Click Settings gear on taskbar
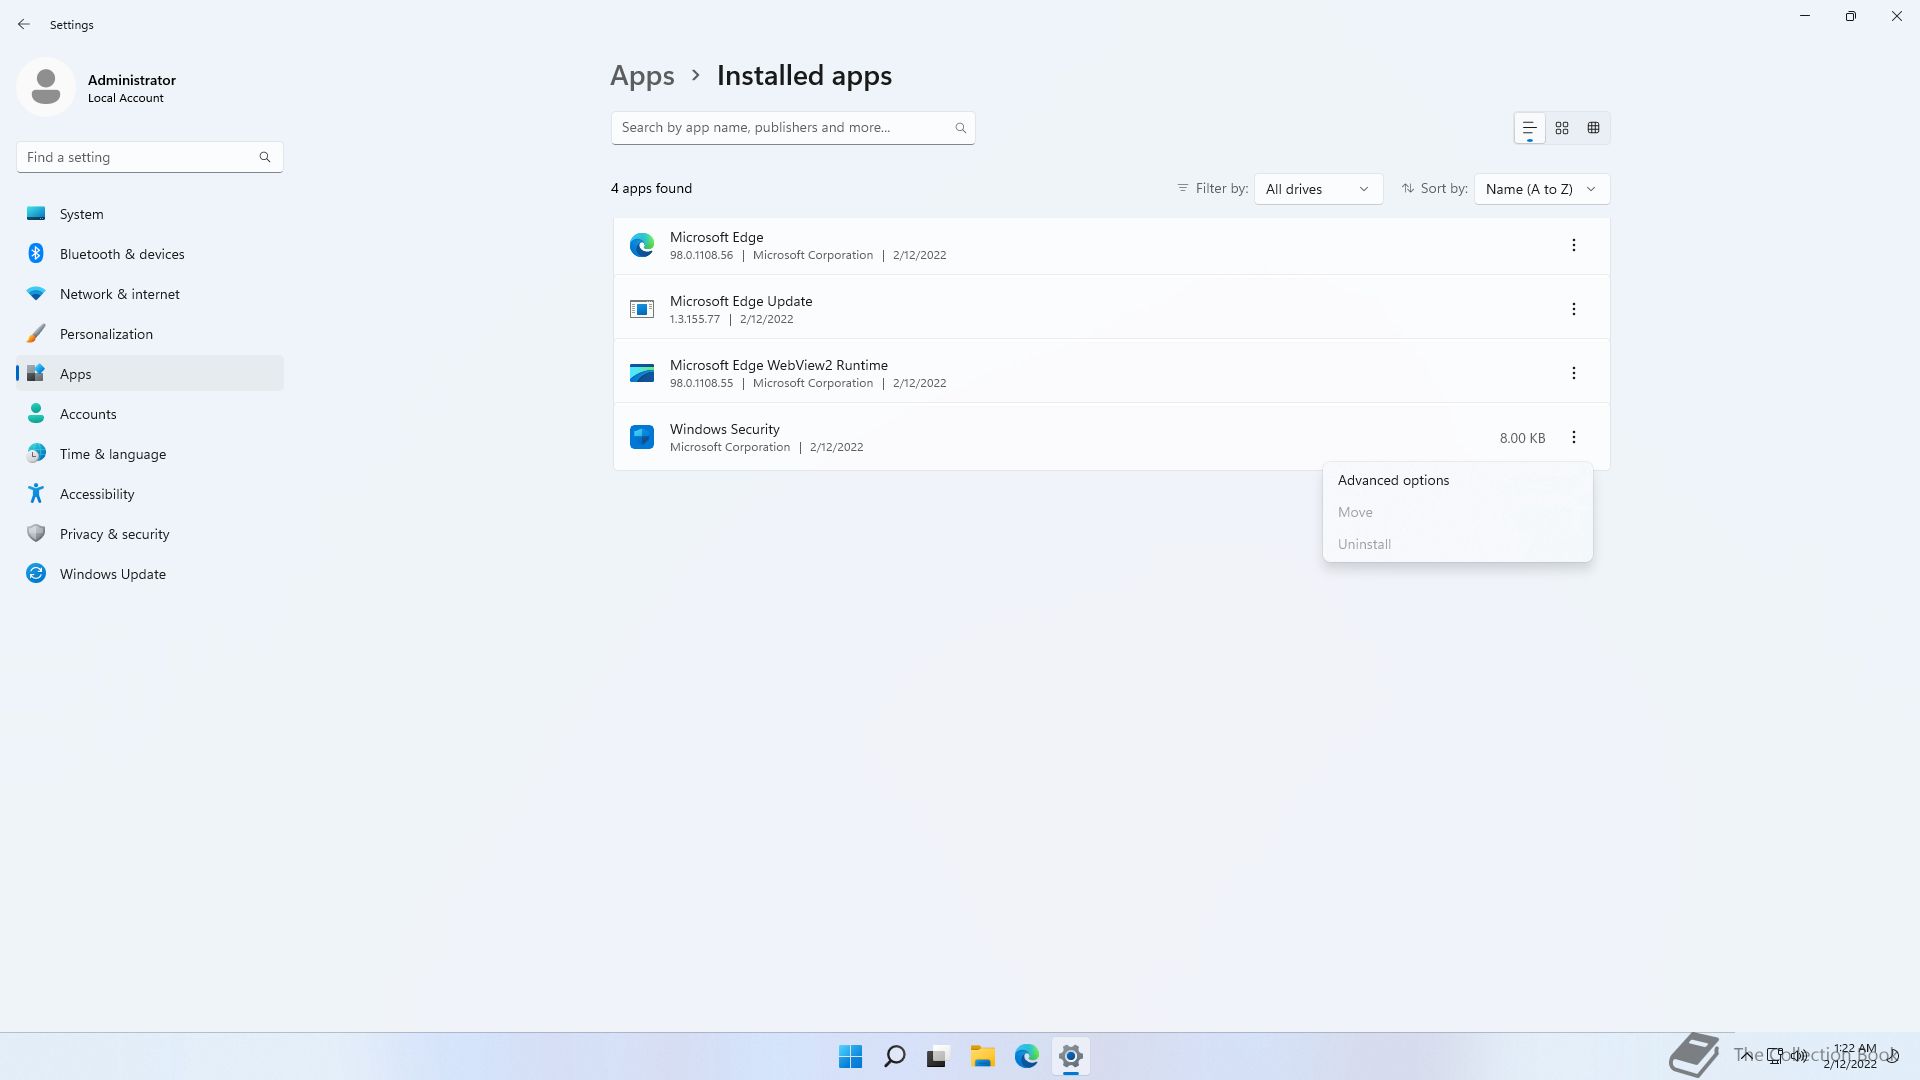 (1071, 1056)
